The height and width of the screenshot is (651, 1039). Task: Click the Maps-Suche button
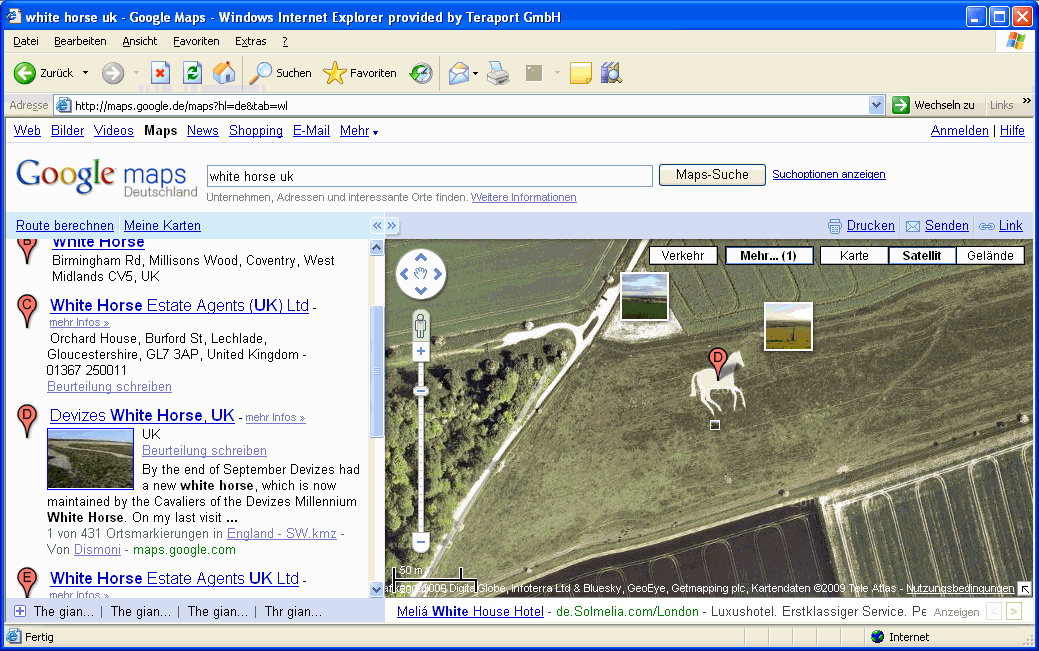tap(712, 175)
